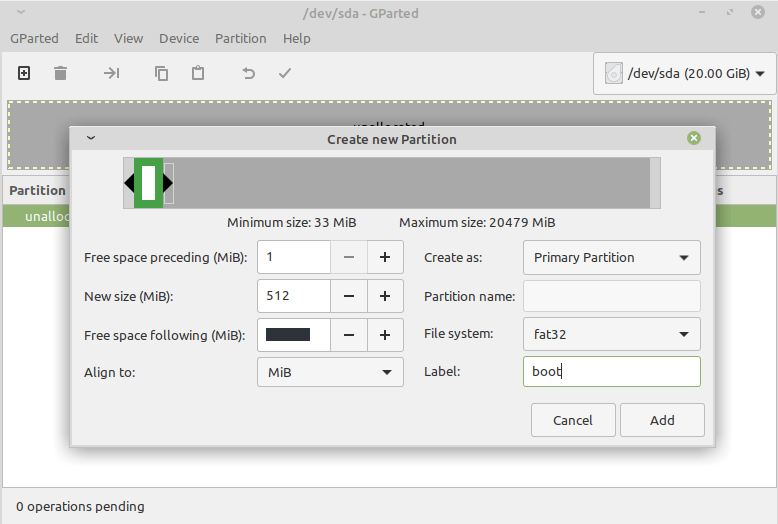This screenshot has width=778, height=524.
Task: Click the Apply all operations checkmark
Action: coord(285,73)
